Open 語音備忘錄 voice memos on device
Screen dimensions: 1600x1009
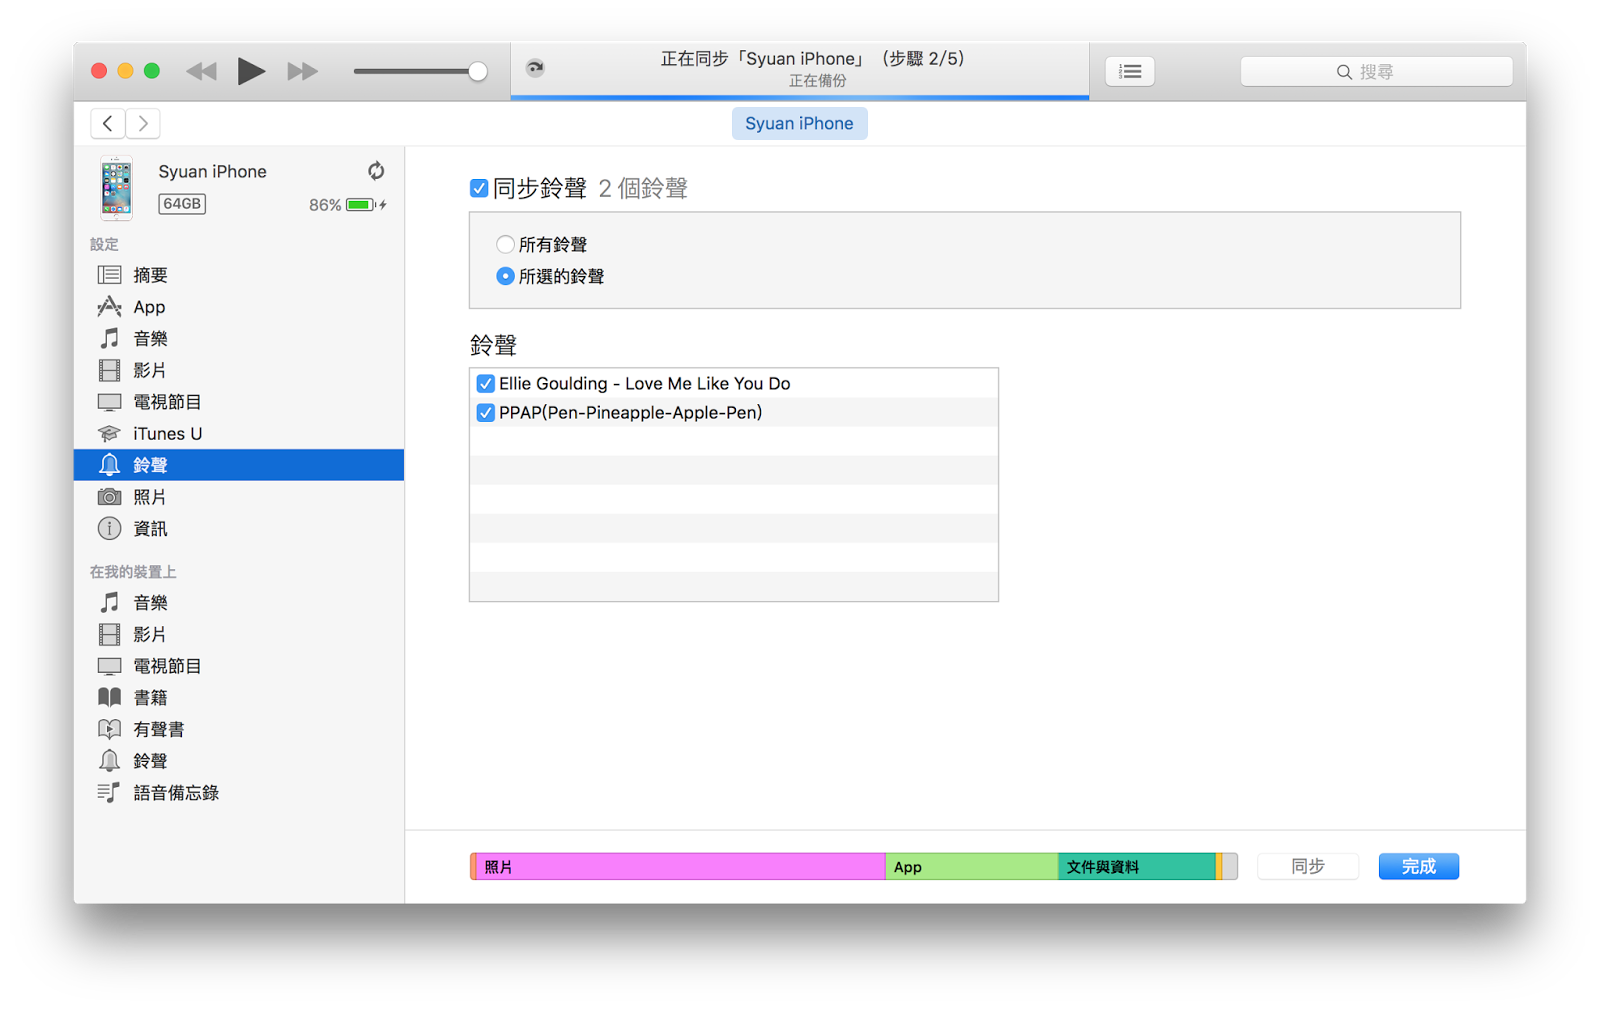point(239,793)
